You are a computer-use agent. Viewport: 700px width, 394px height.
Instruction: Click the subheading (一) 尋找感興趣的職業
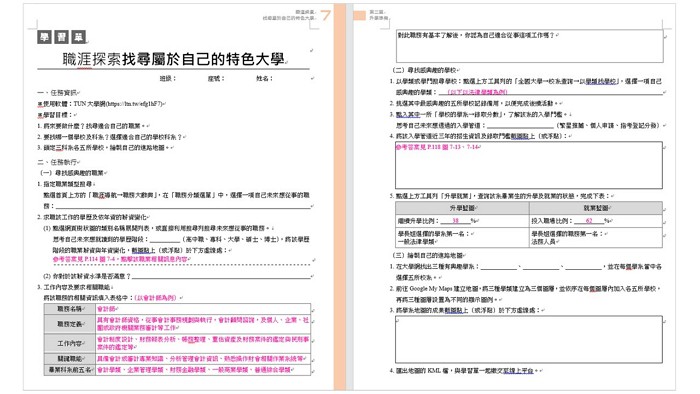click(73, 173)
